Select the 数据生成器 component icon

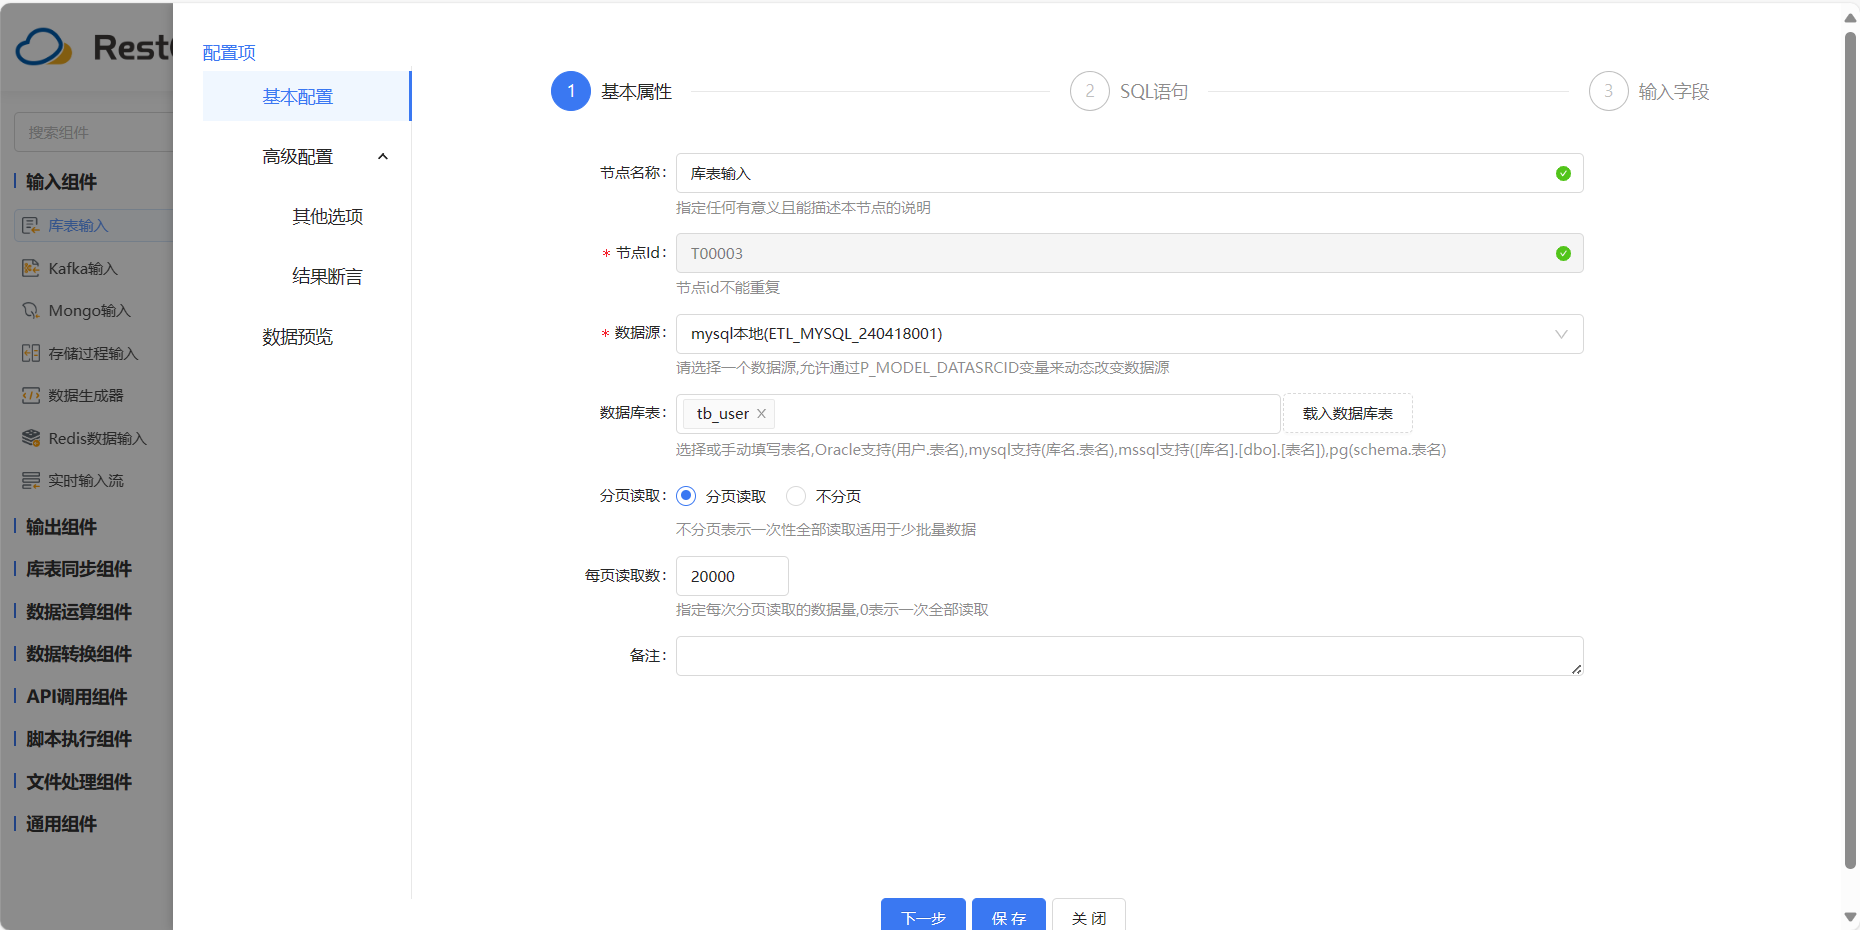coord(31,396)
